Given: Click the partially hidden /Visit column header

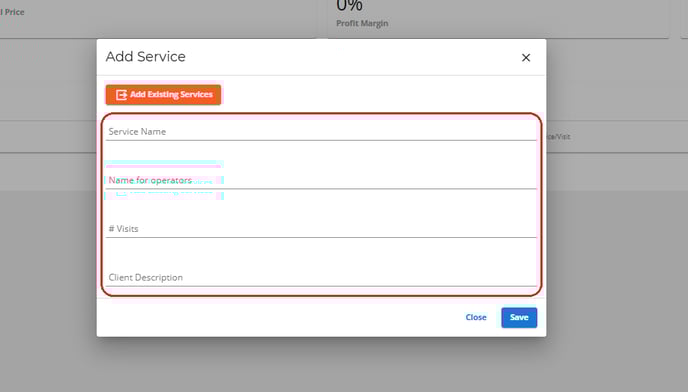Looking at the screenshot, I should pyautogui.click(x=558, y=137).
